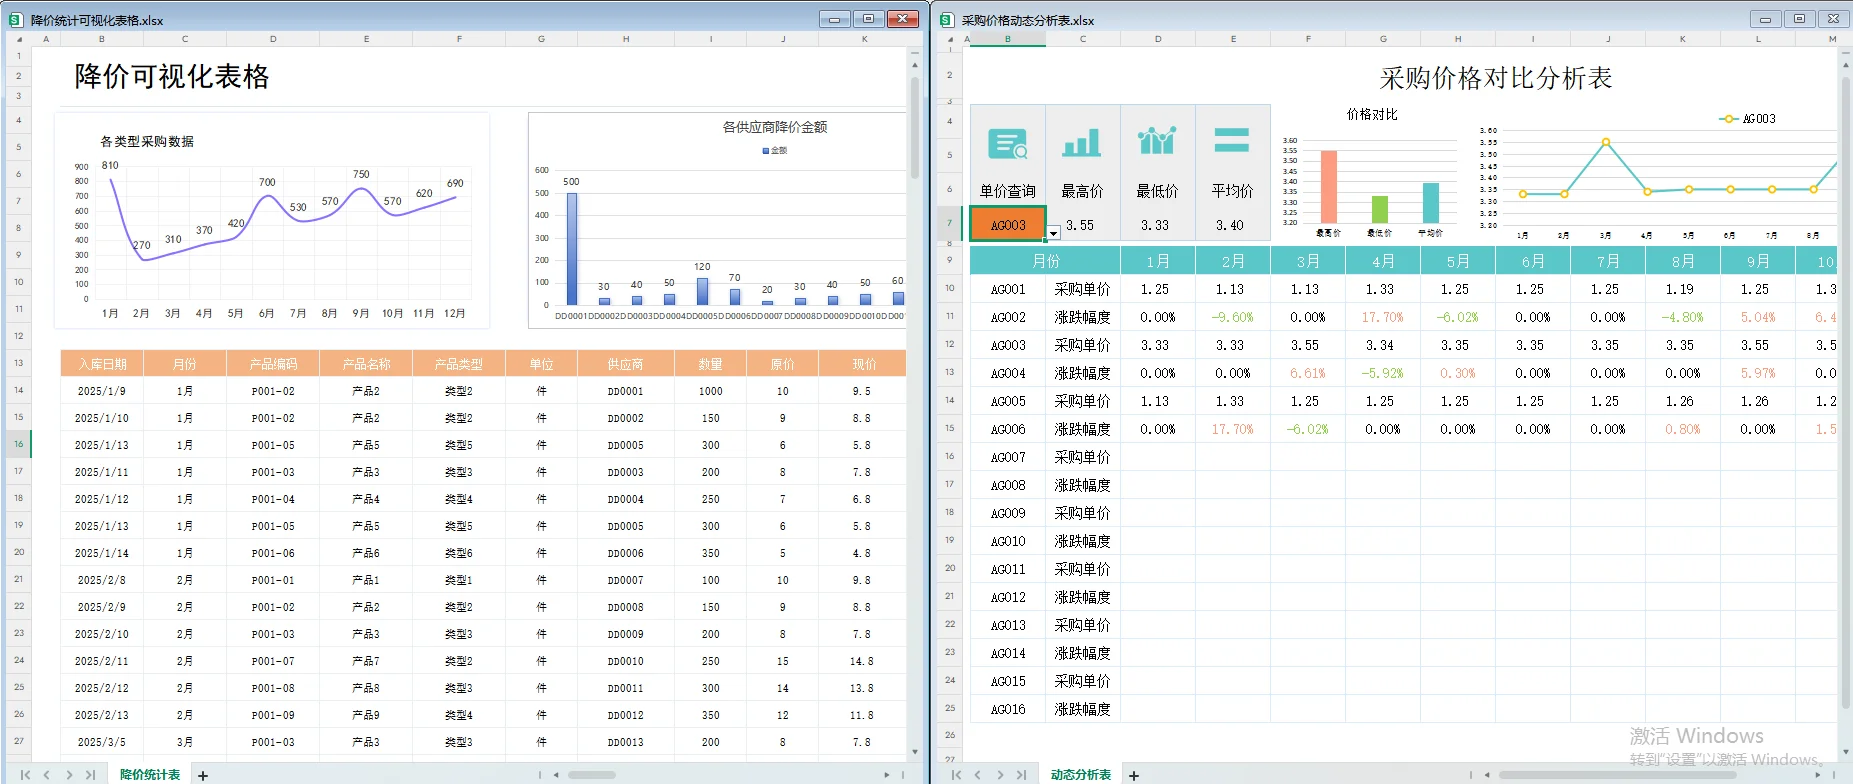This screenshot has height=784, width=1853.
Task: Select column B header in 采购价格动态分析表 window
Action: pos(1008,39)
